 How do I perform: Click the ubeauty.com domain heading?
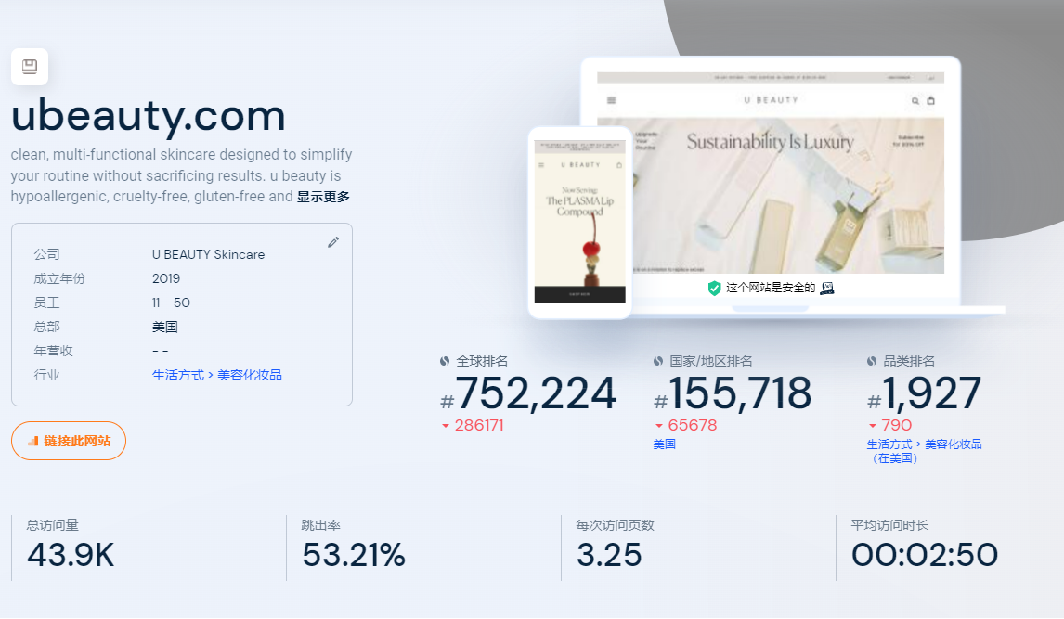[x=148, y=115]
